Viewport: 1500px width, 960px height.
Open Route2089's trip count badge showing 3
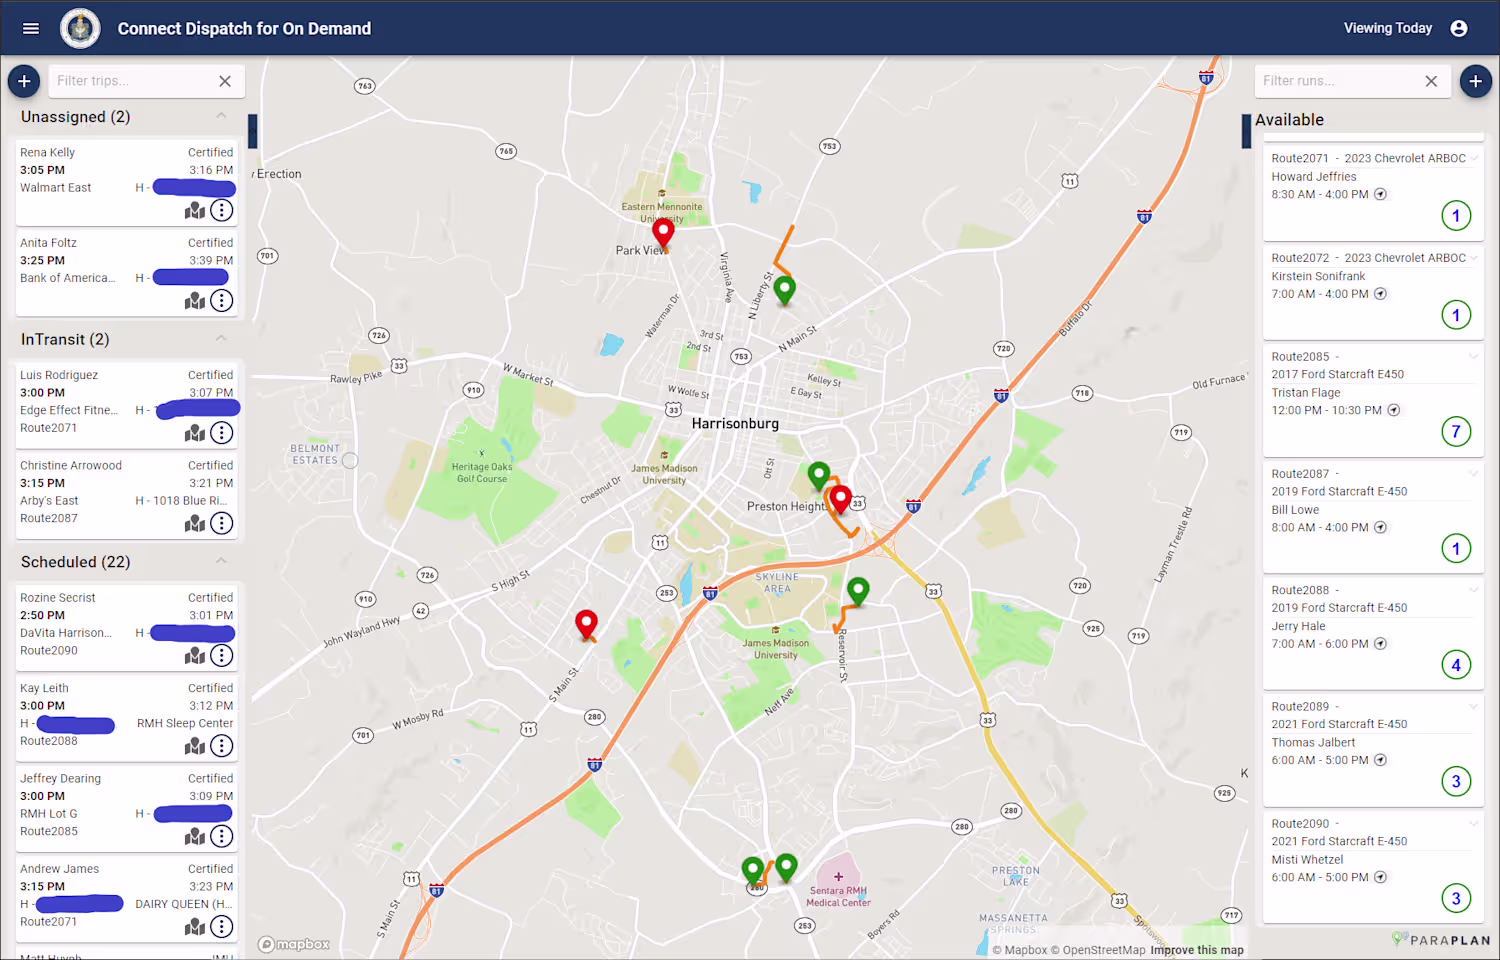pyautogui.click(x=1456, y=782)
